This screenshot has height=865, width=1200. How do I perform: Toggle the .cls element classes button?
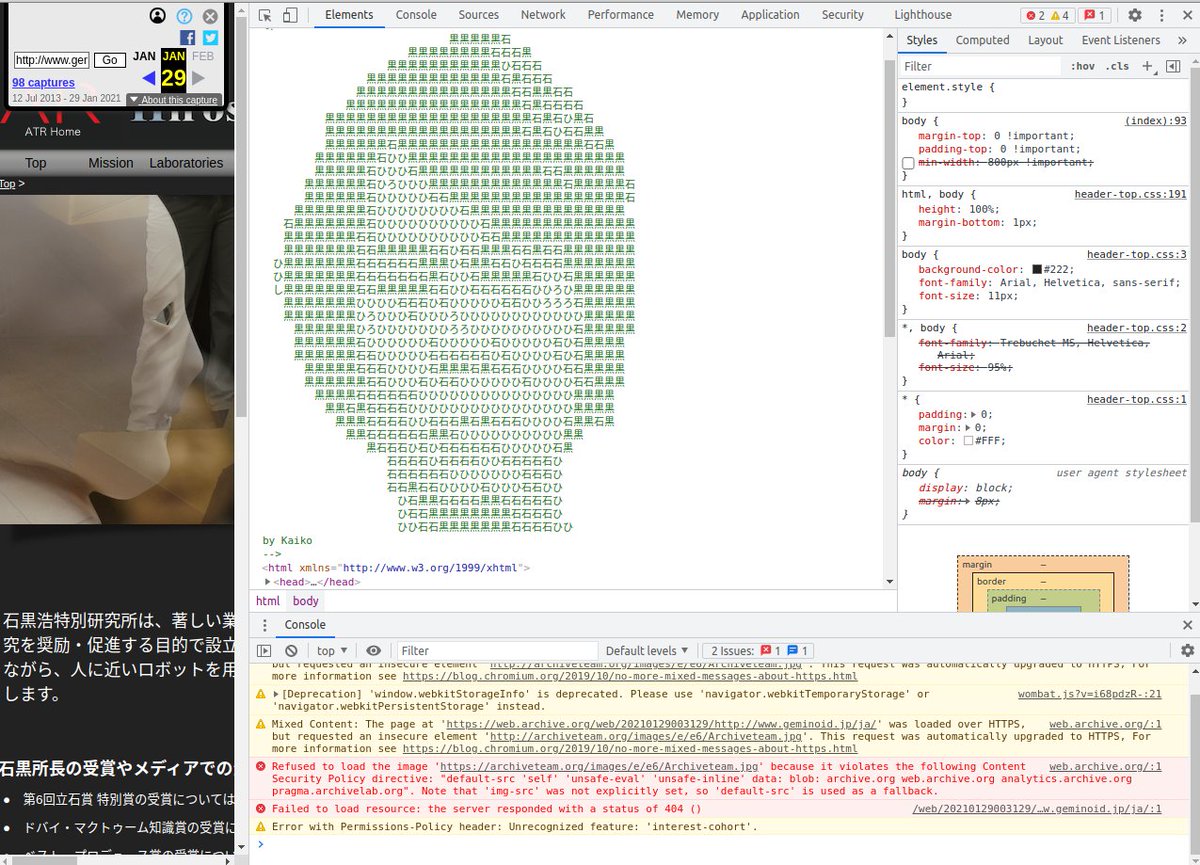(1118, 66)
